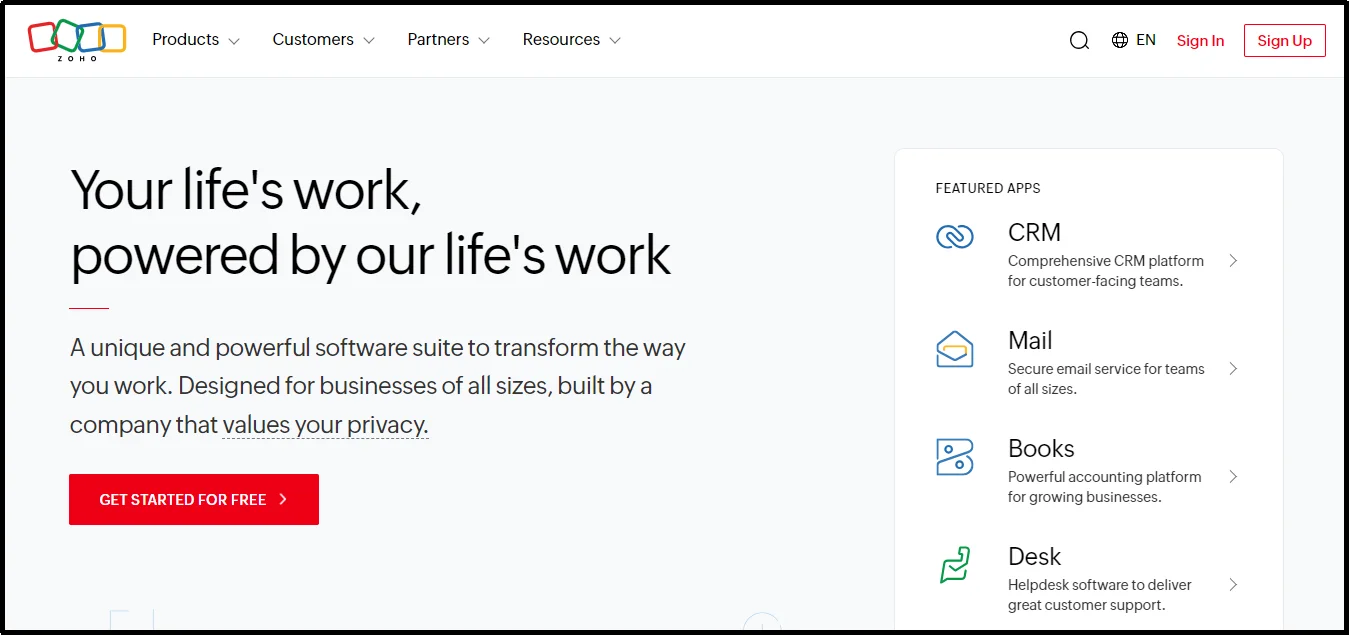Screen dimensions: 1350x636
Task: Click the Sign Up button
Action: (1285, 41)
